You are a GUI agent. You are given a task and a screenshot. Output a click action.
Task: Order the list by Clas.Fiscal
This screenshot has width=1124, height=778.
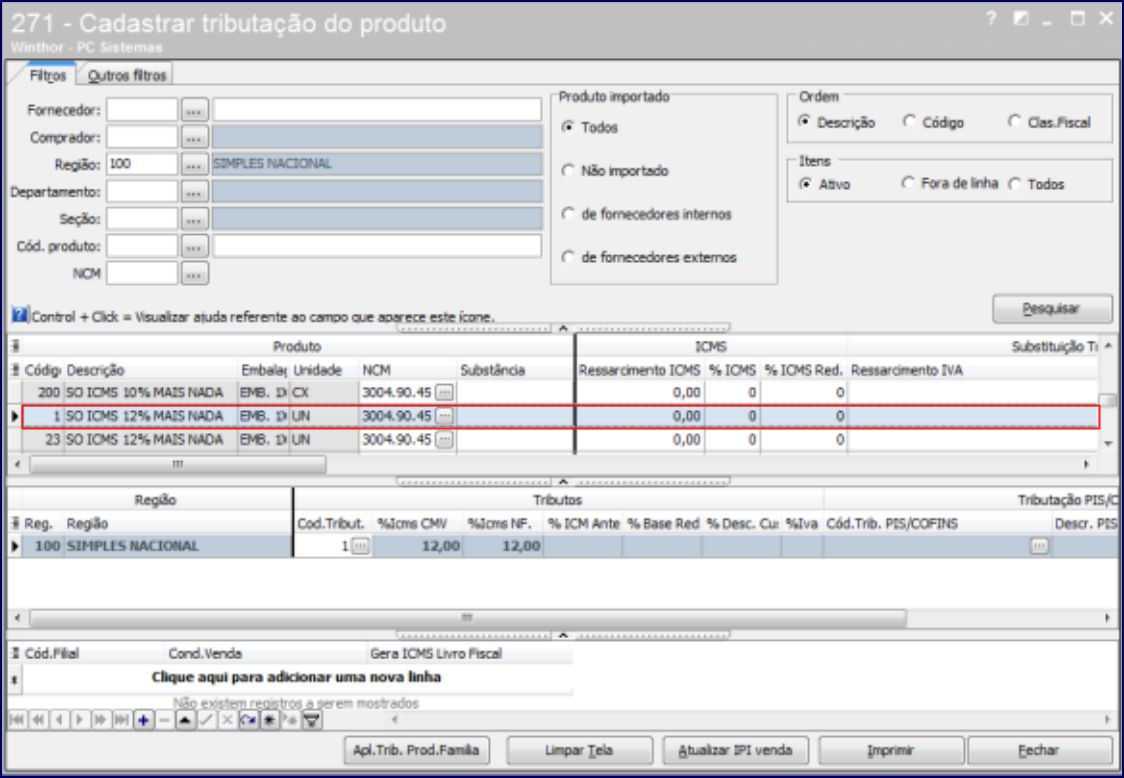click(1049, 122)
